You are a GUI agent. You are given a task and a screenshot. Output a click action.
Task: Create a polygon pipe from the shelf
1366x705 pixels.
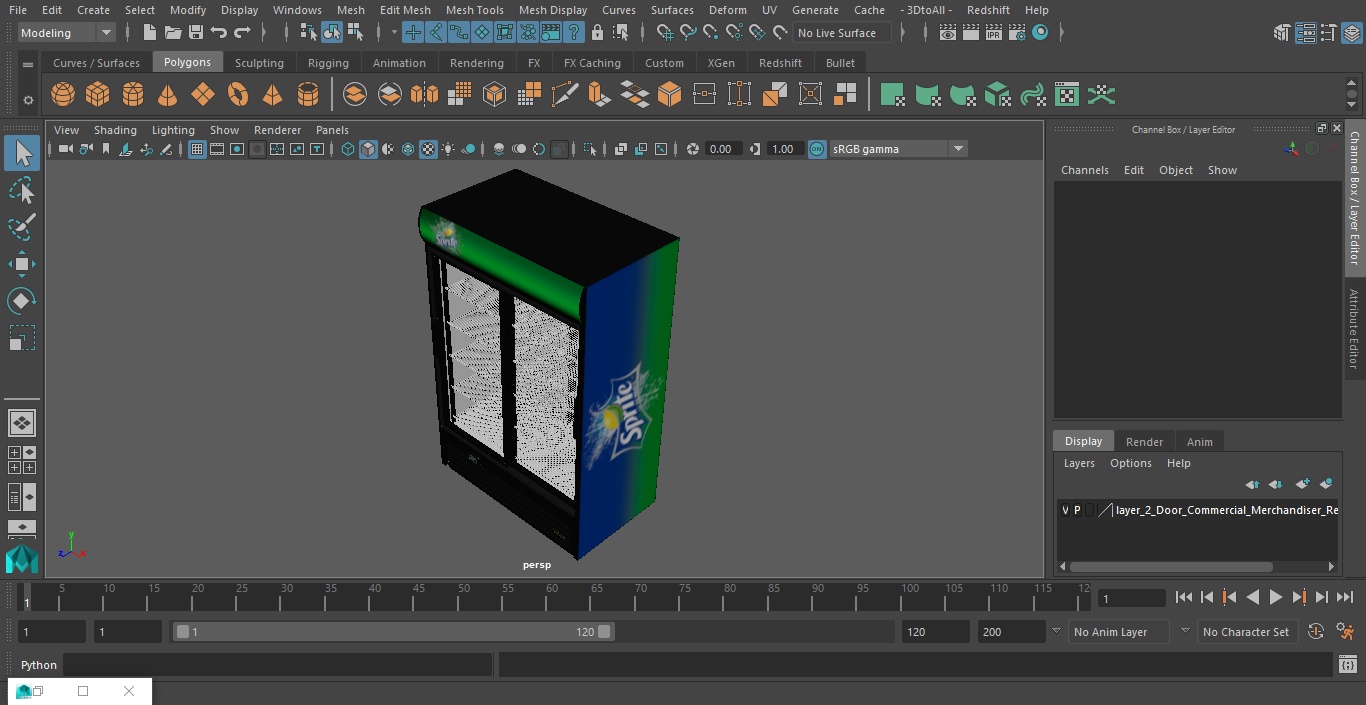(x=308, y=95)
